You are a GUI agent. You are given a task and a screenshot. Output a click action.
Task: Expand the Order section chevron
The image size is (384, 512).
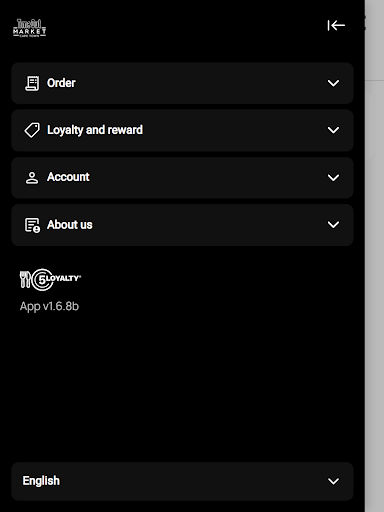point(333,83)
